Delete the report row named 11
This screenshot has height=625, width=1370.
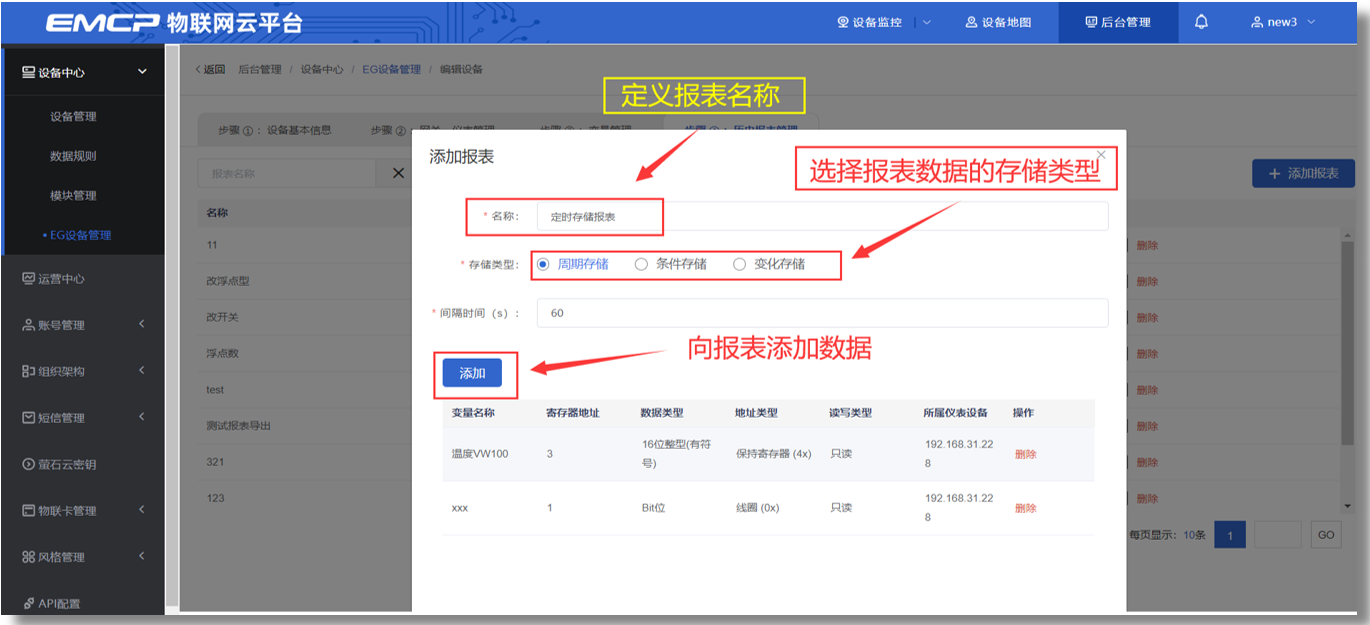point(1147,245)
